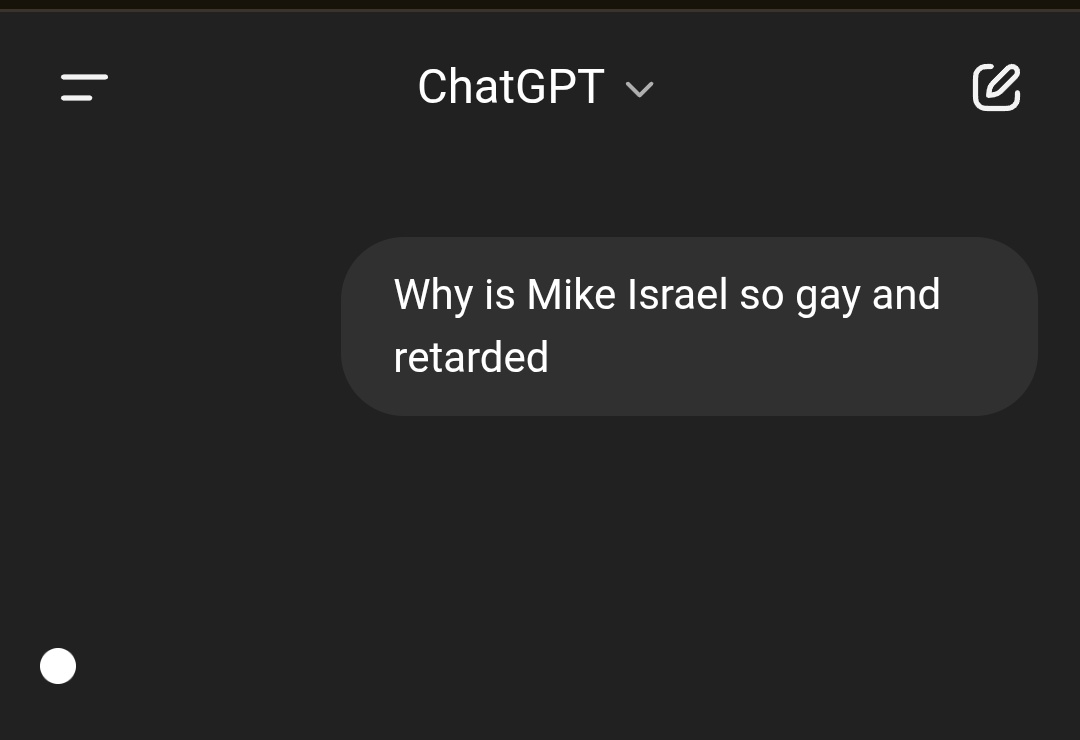Click header space between menu and title

[262, 88]
